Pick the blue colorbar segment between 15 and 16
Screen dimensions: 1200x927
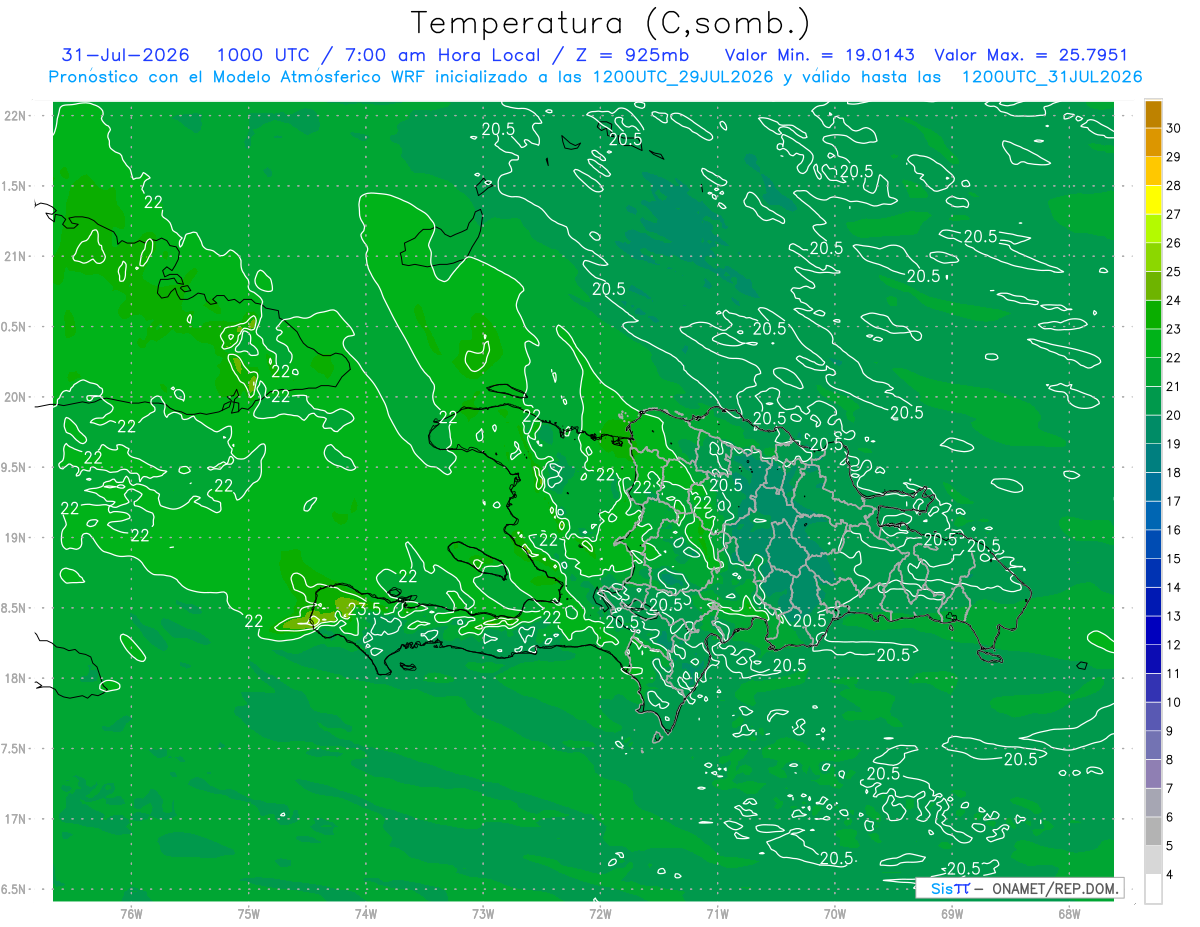coord(1154,544)
